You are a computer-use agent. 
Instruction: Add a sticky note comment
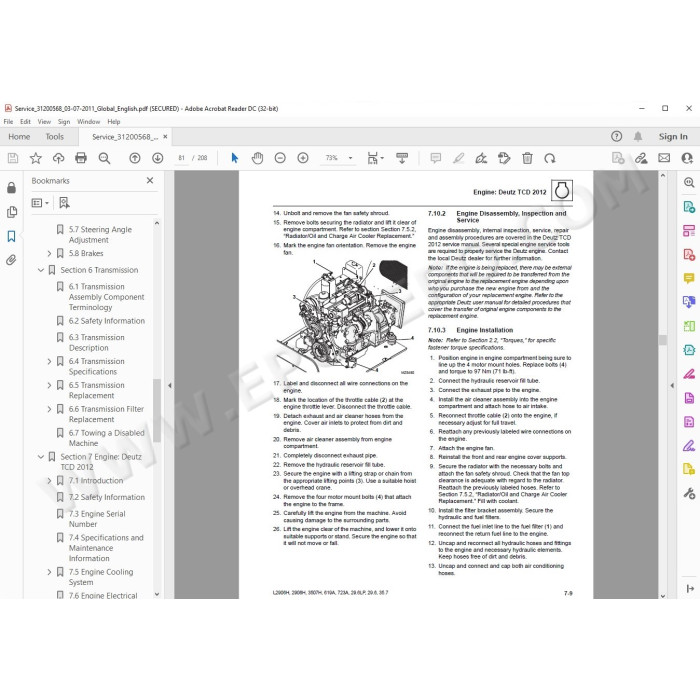[x=436, y=158]
